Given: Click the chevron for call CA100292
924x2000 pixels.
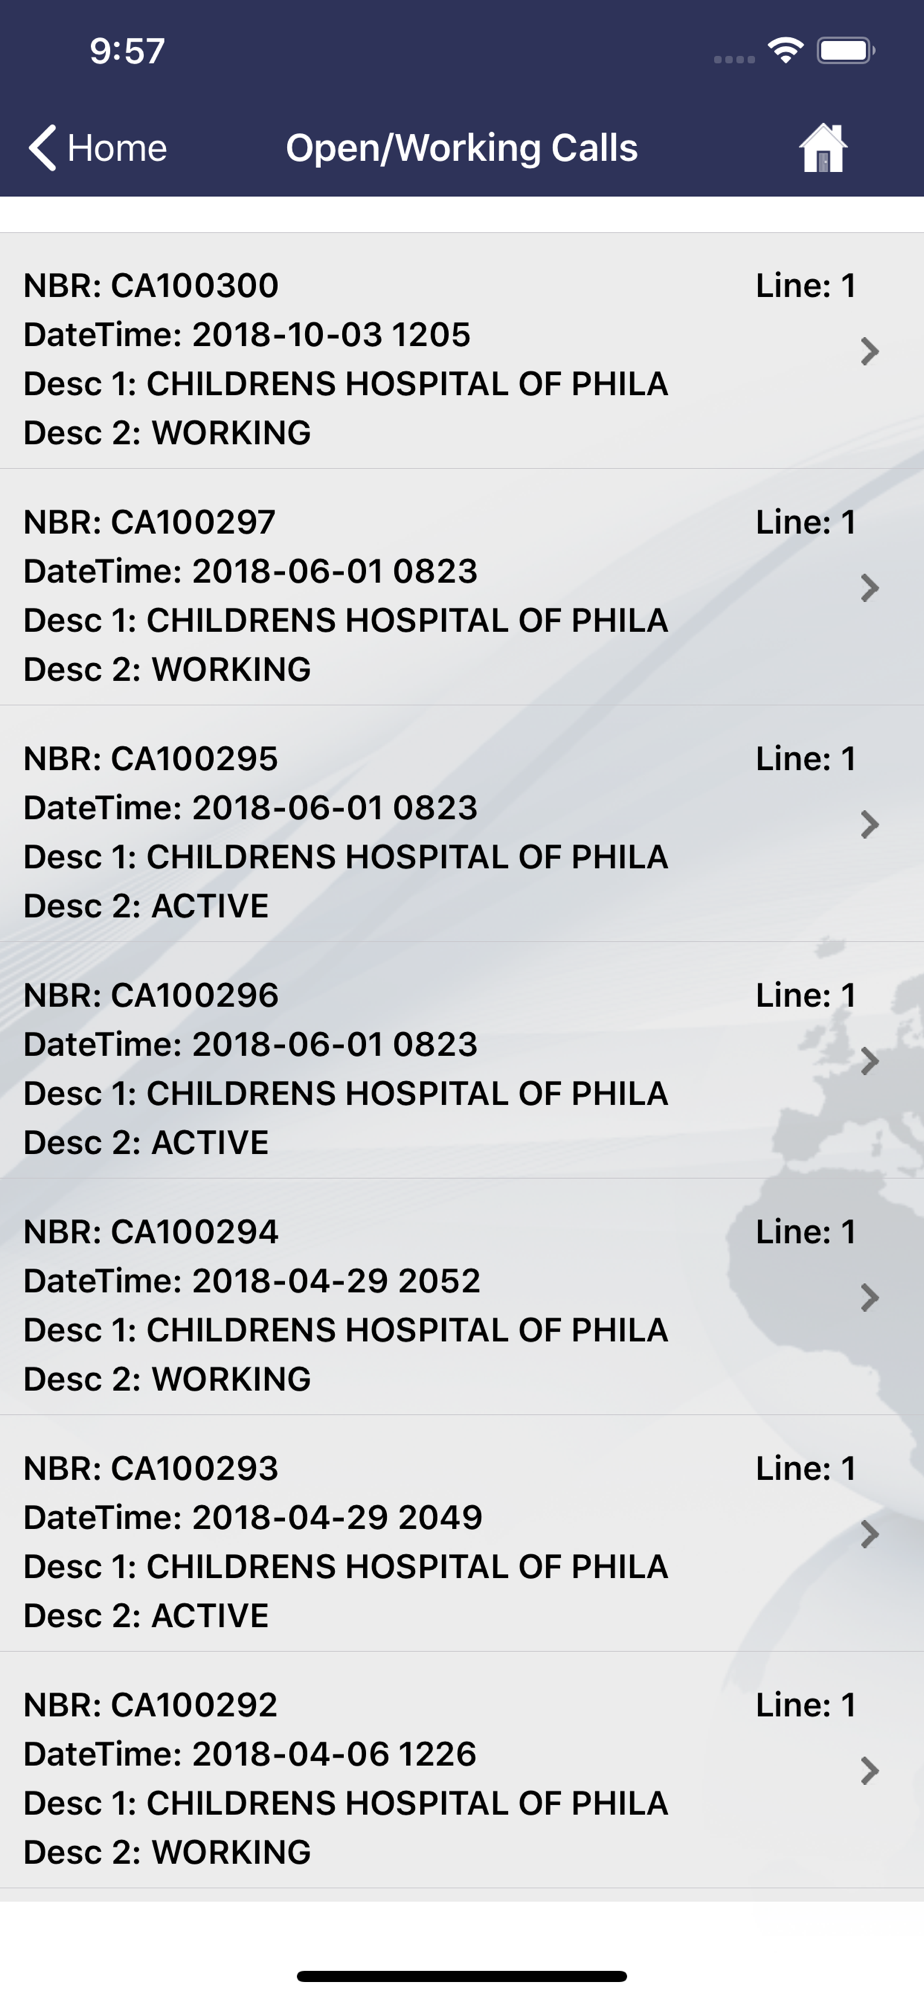Looking at the screenshot, I should point(869,1770).
